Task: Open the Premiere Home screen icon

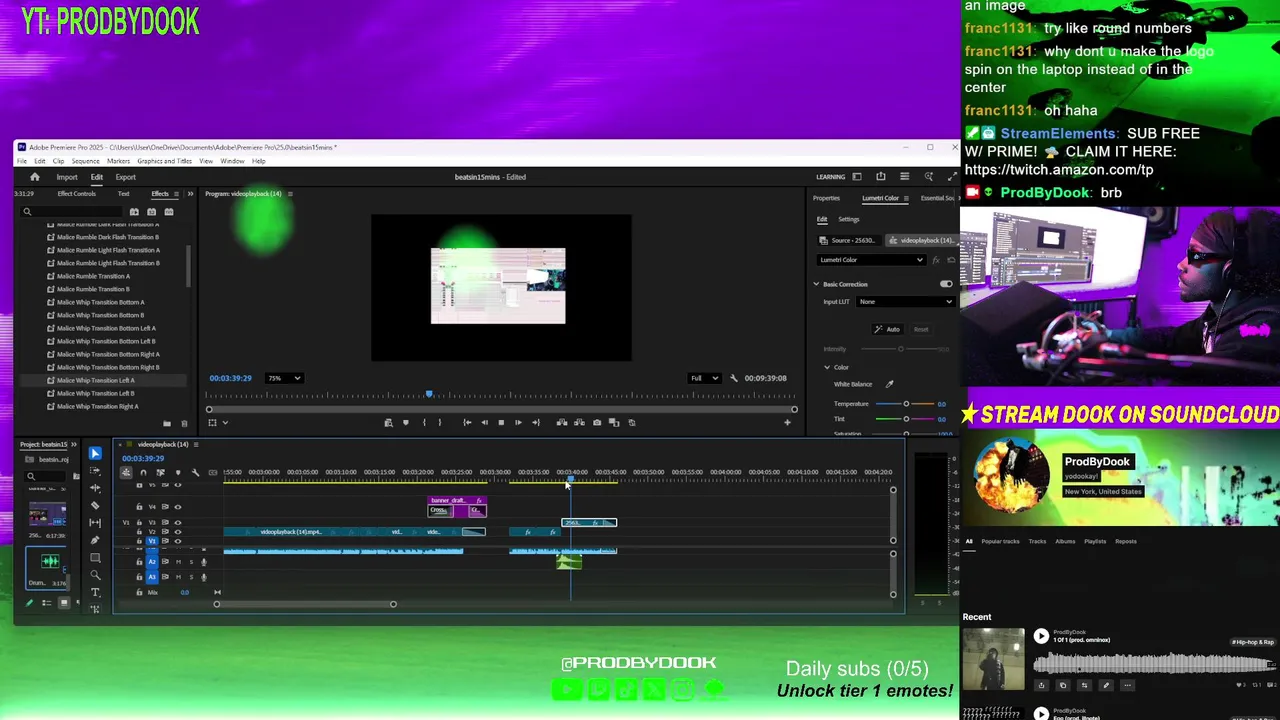Action: tap(34, 177)
